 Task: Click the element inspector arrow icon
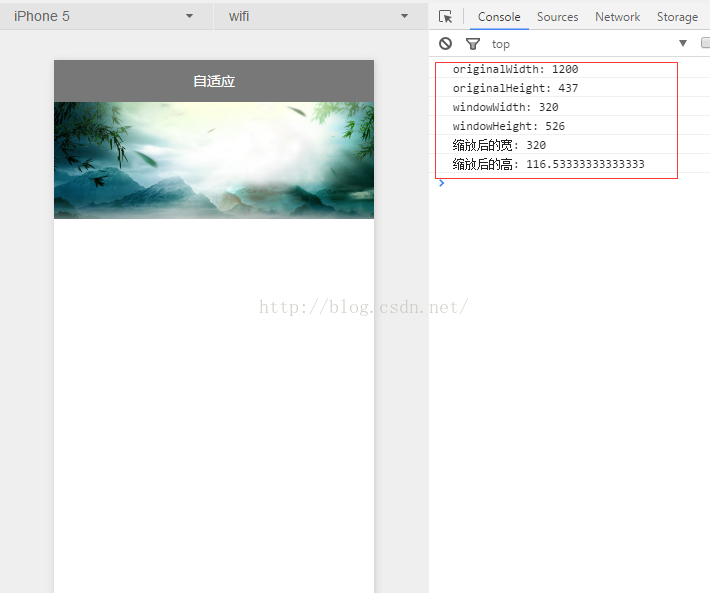446,17
